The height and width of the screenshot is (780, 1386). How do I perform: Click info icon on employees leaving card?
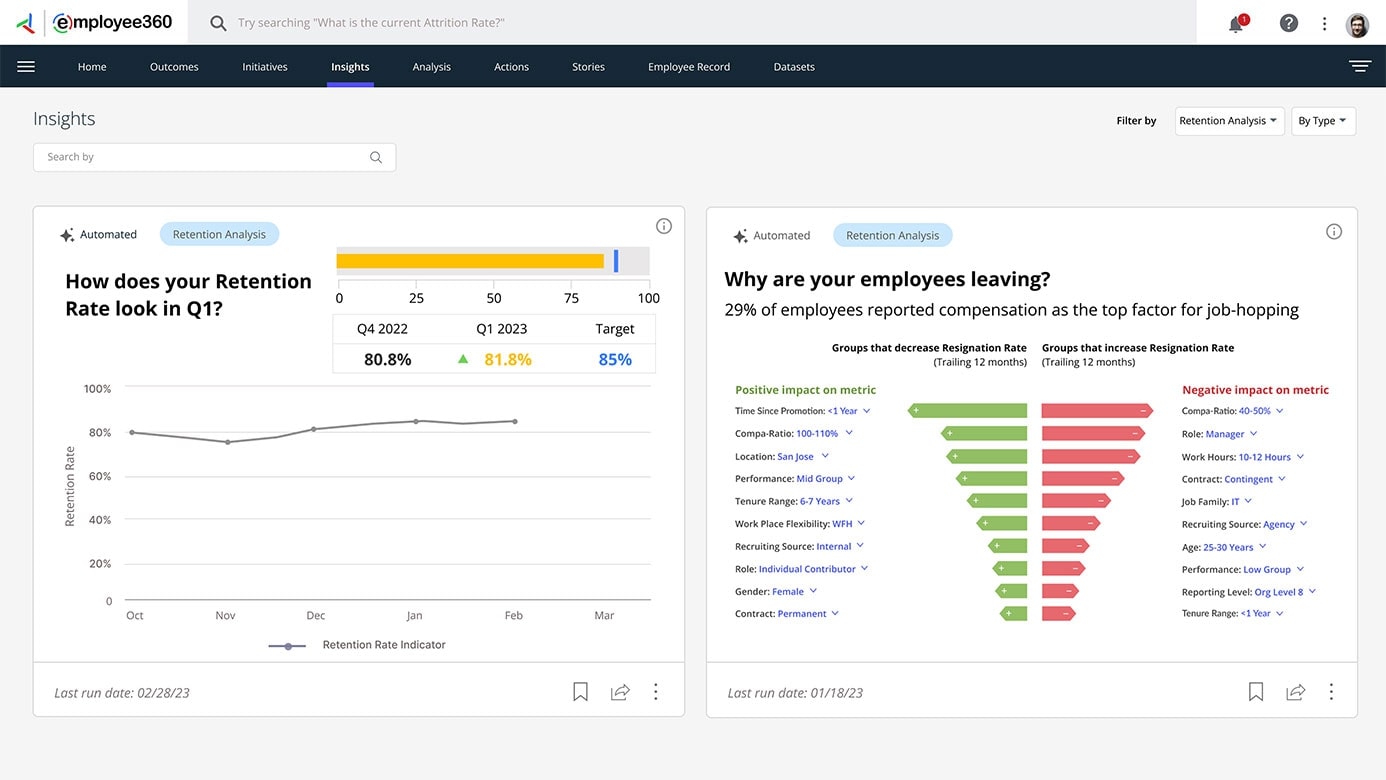tap(1333, 232)
